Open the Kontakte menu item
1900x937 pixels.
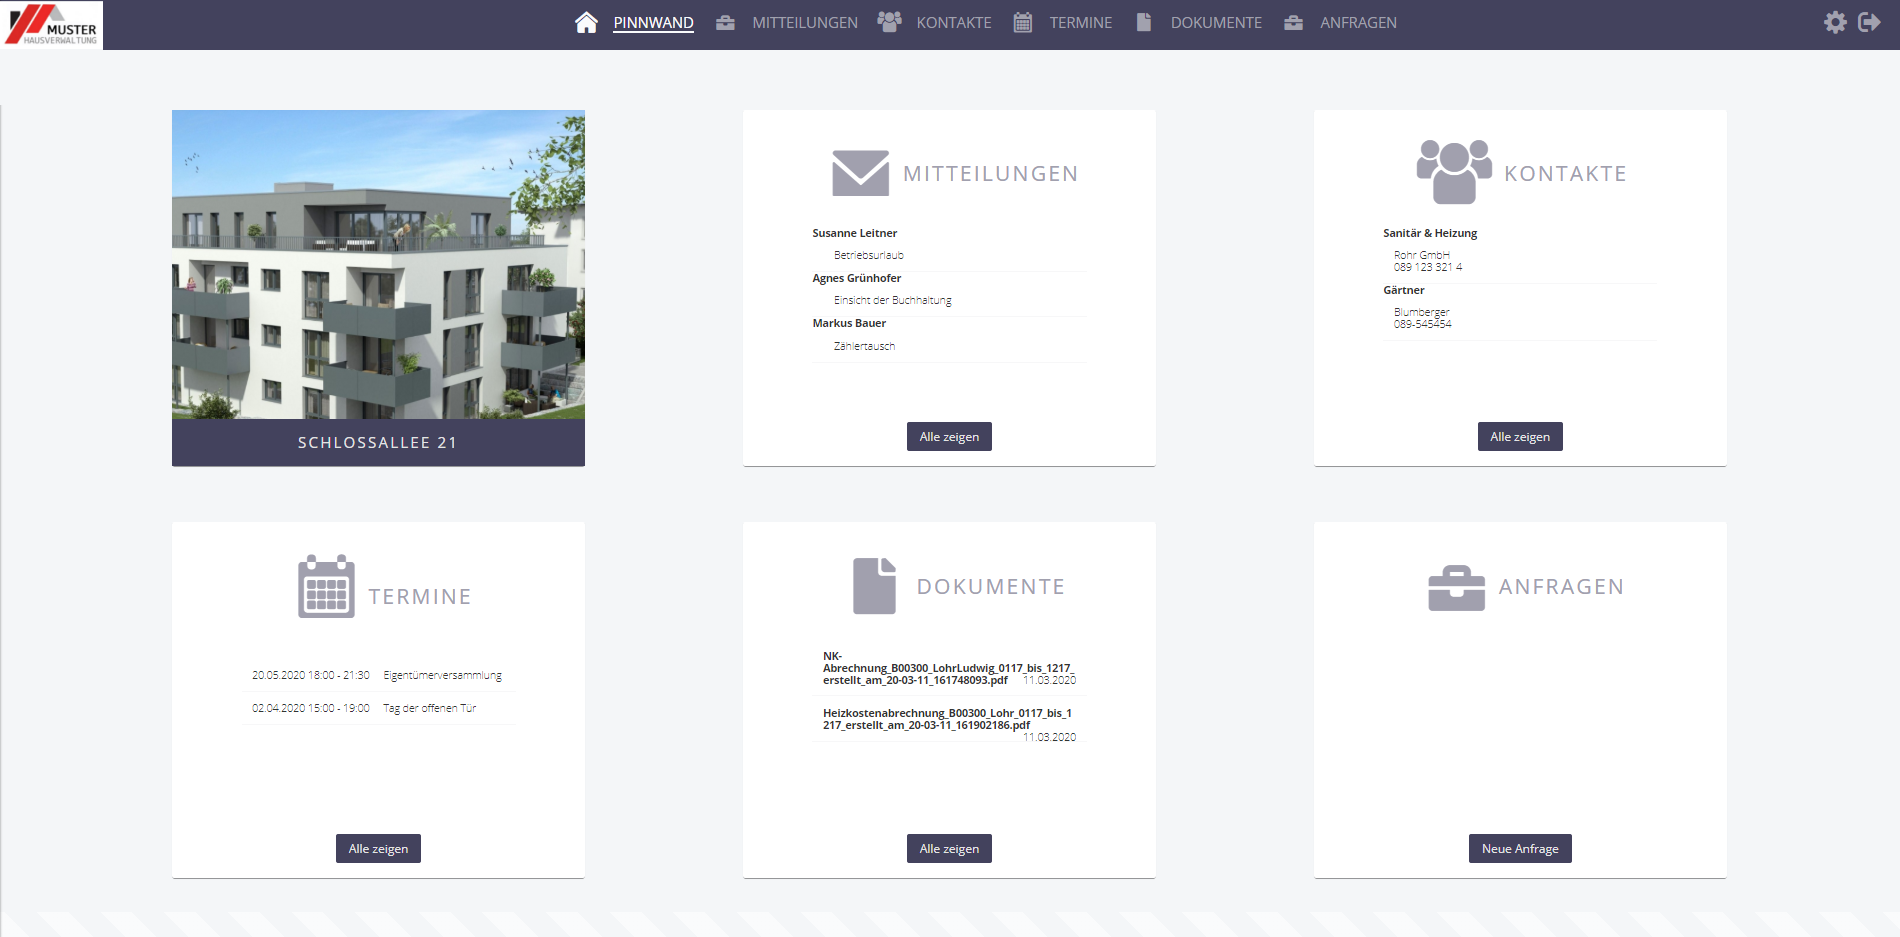(x=954, y=22)
